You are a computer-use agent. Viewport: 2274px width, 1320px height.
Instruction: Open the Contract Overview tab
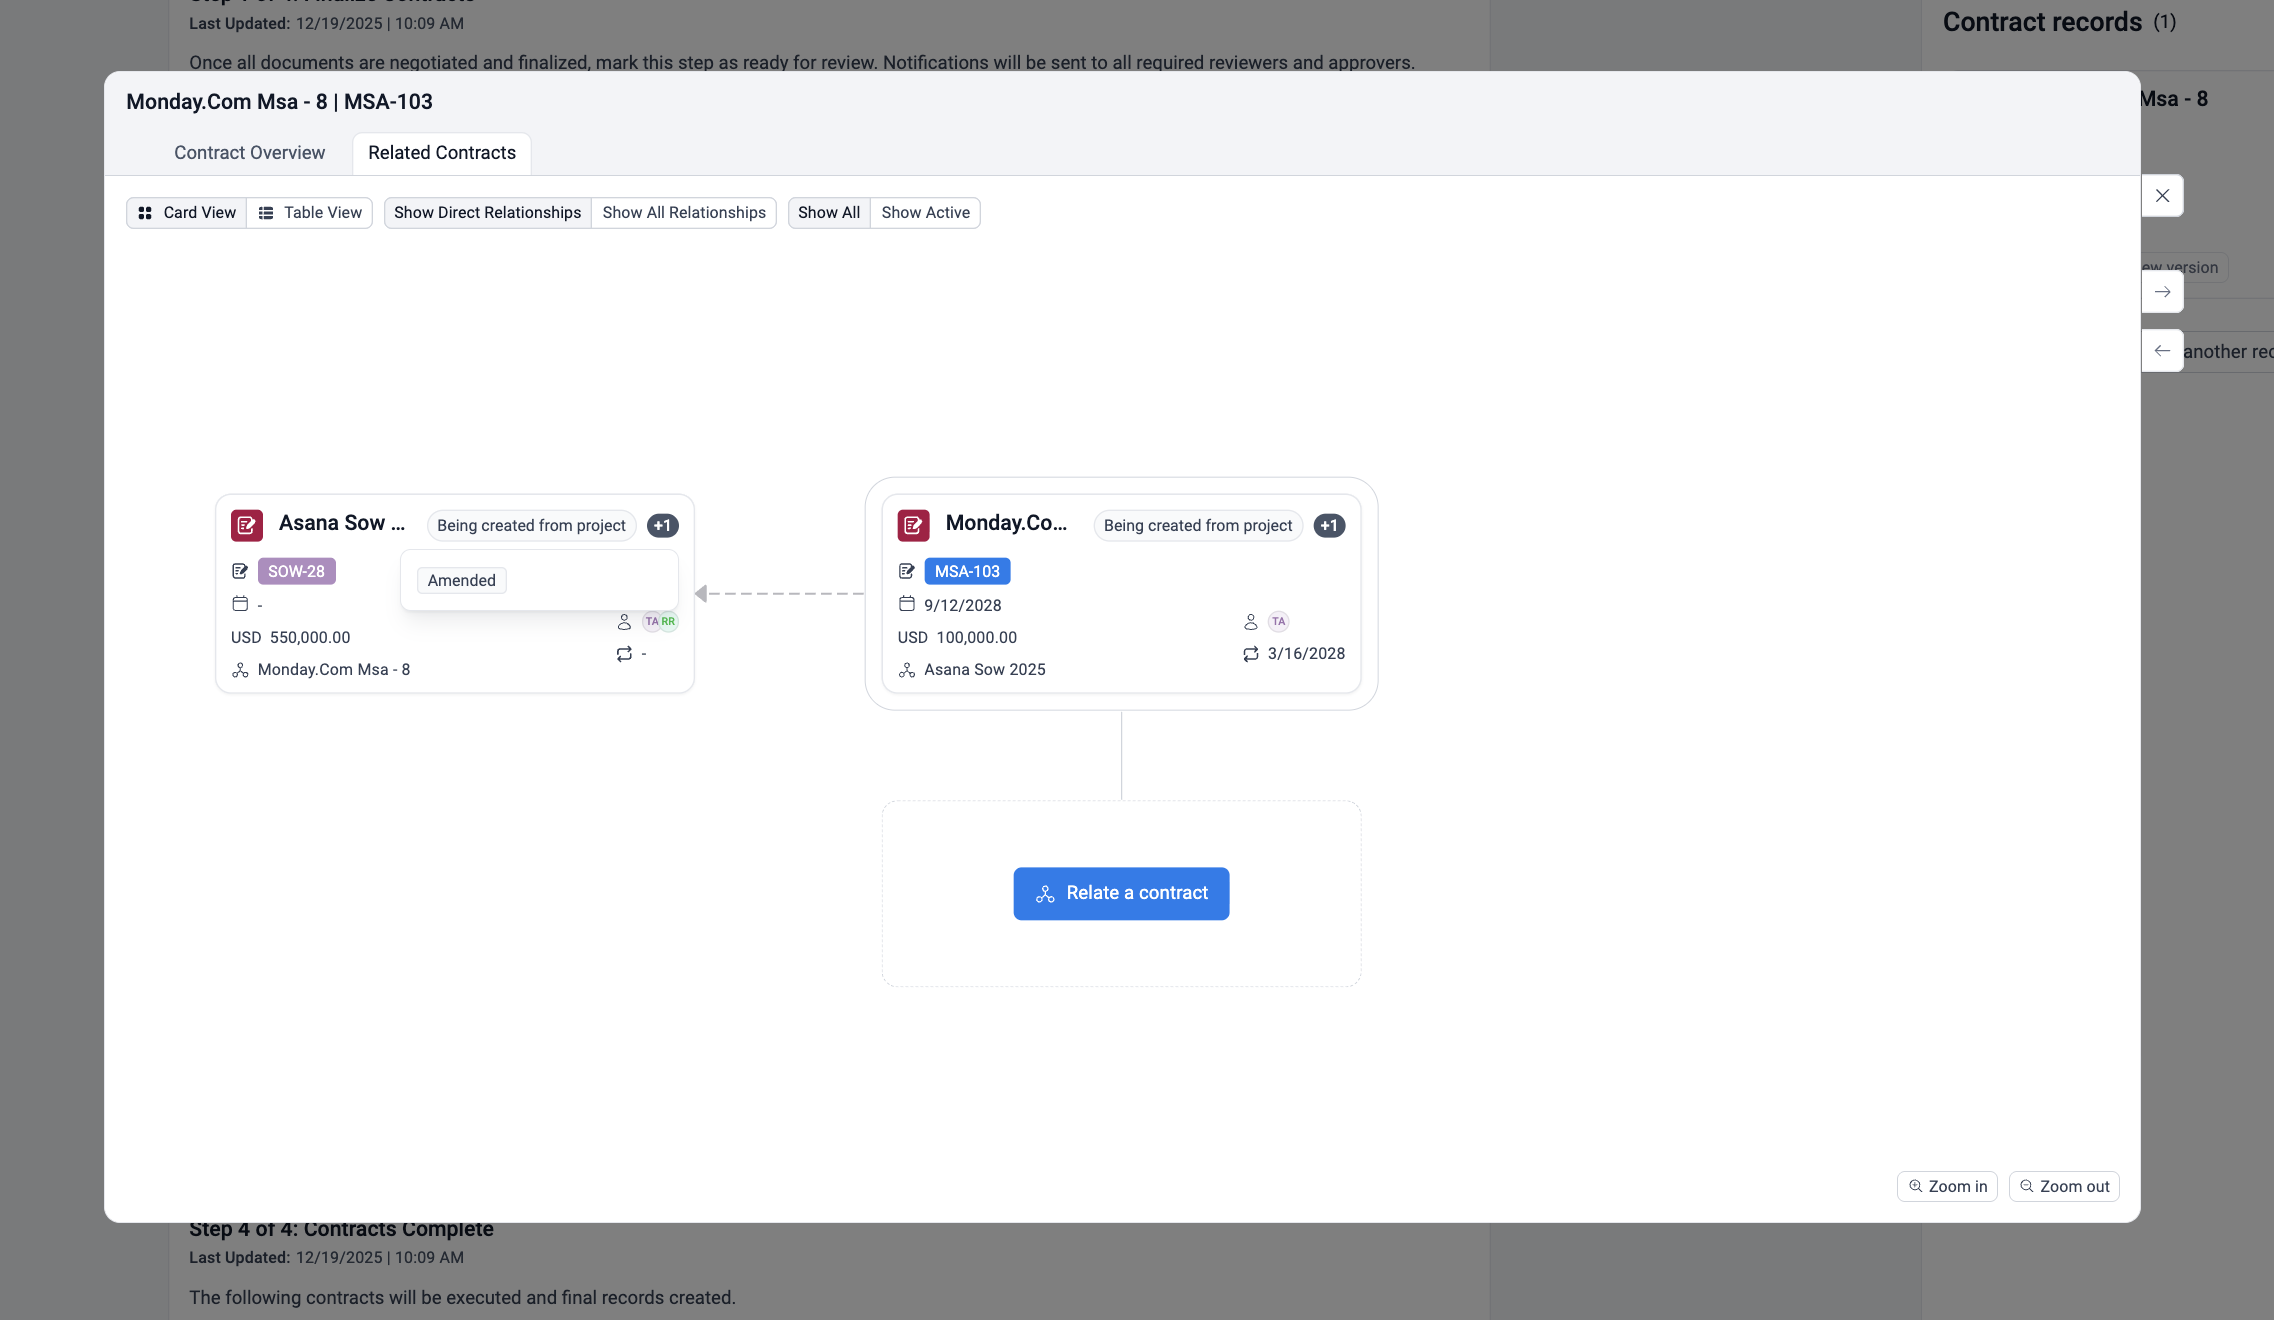[249, 153]
